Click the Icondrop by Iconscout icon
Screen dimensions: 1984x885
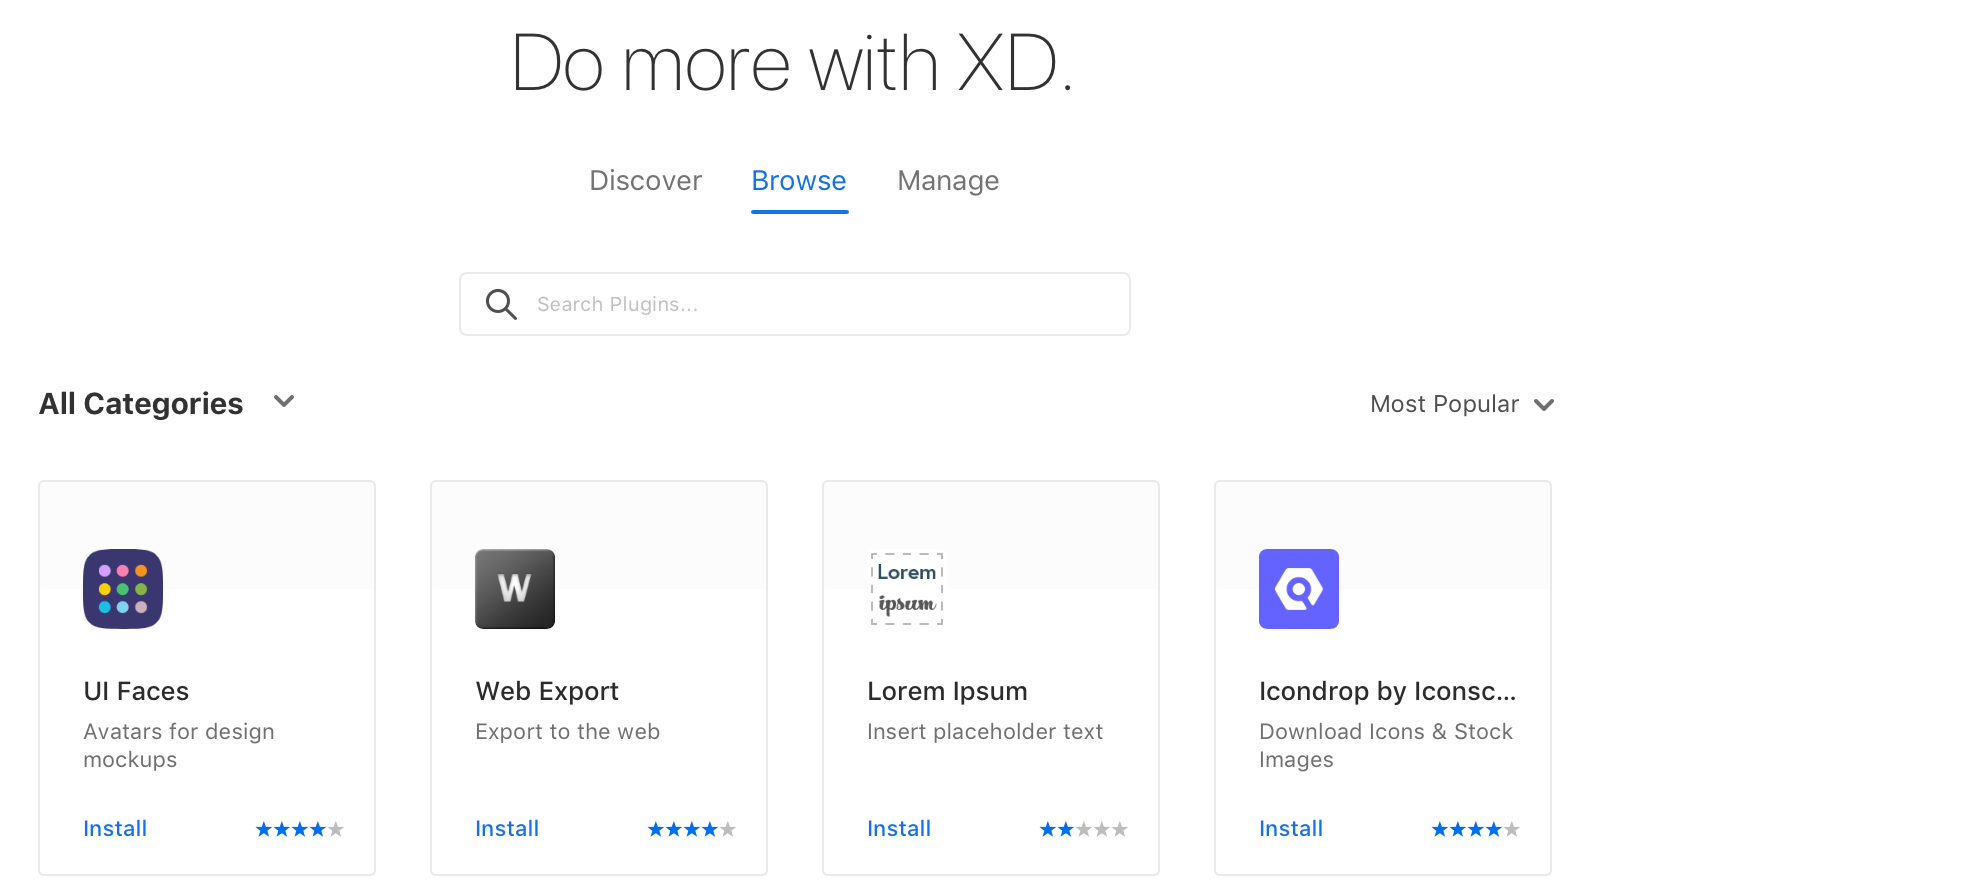1299,589
